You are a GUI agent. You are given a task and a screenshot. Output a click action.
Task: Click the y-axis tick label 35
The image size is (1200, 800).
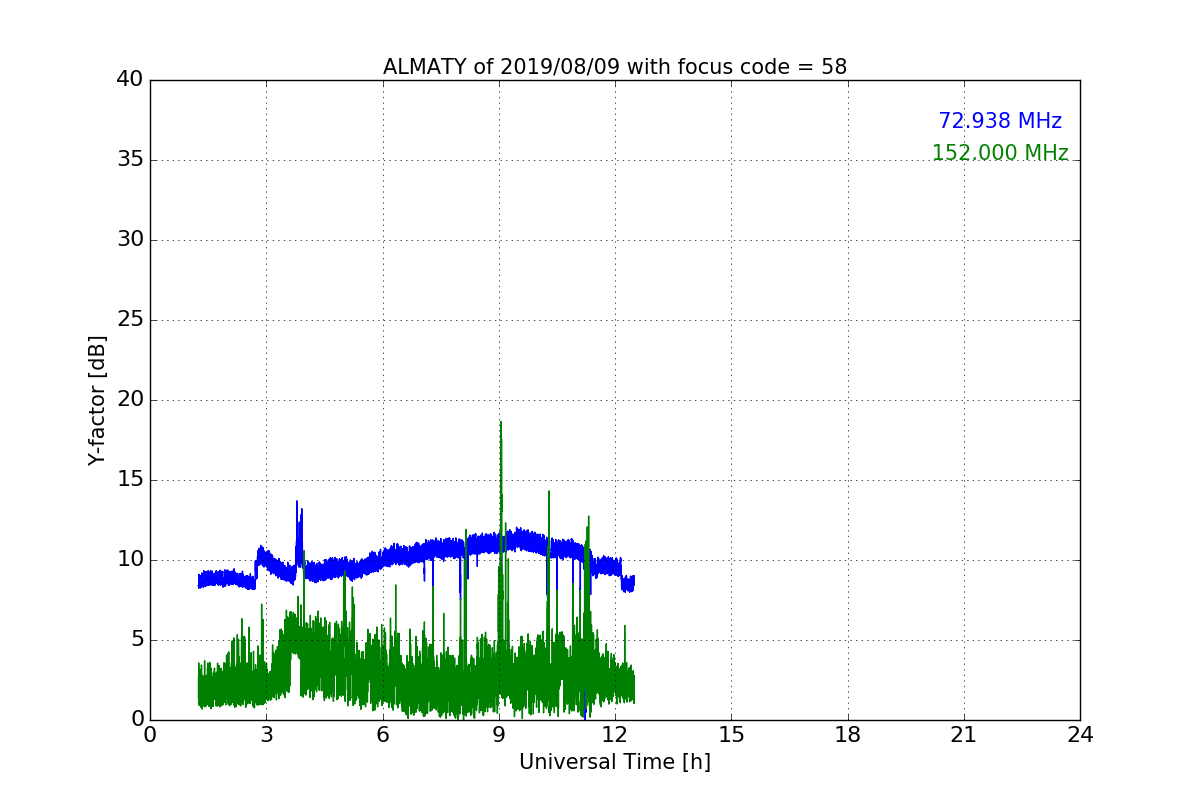point(130,160)
